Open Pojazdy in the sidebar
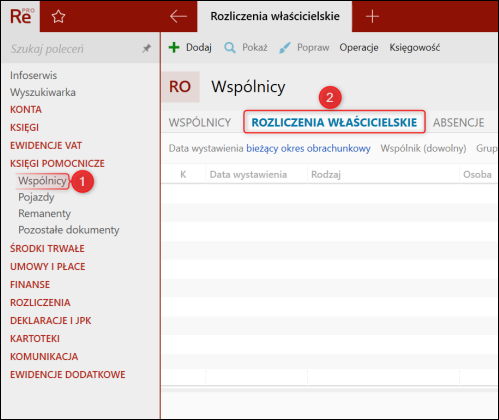The image size is (499, 420). click(36, 197)
